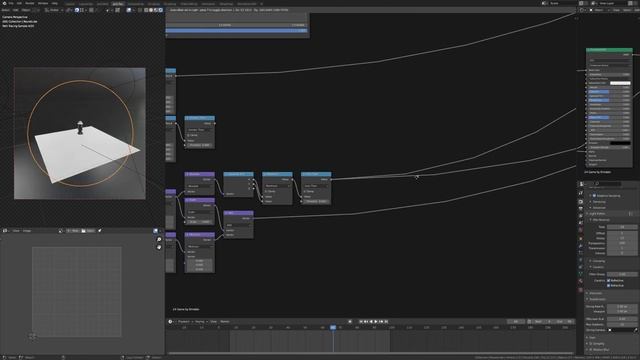Open Particles properties tab

pyautogui.click(x=581, y=253)
